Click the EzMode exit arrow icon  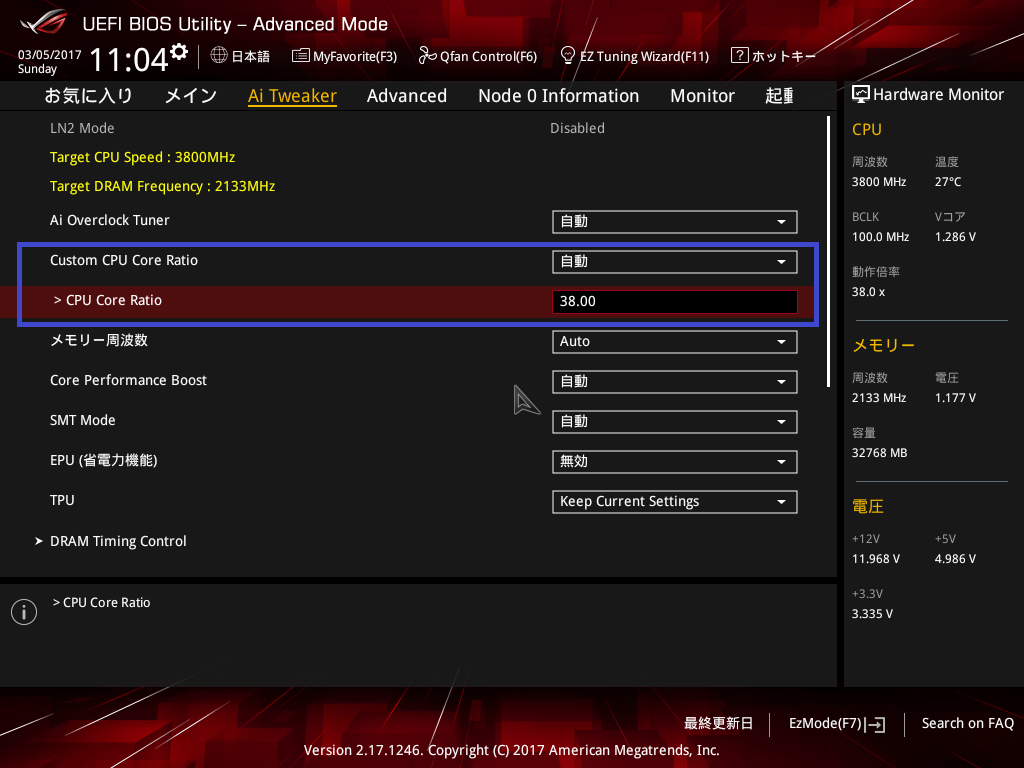click(875, 724)
